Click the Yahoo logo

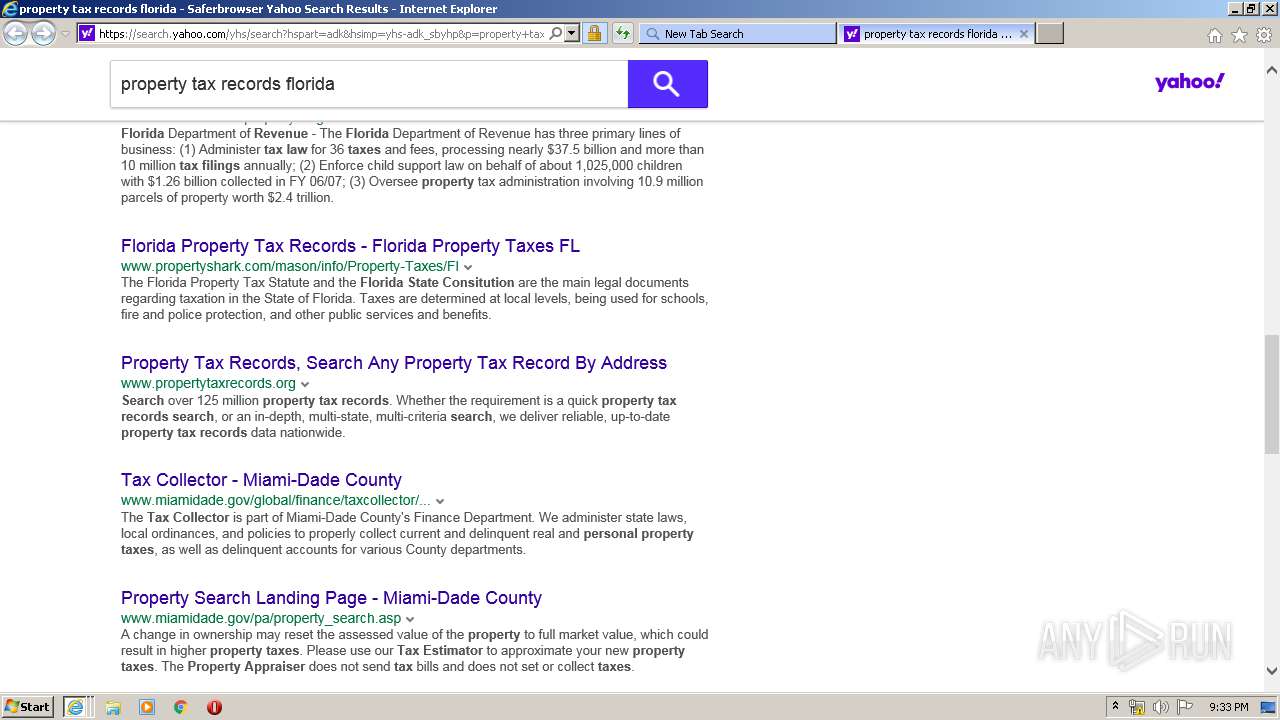tap(1189, 82)
